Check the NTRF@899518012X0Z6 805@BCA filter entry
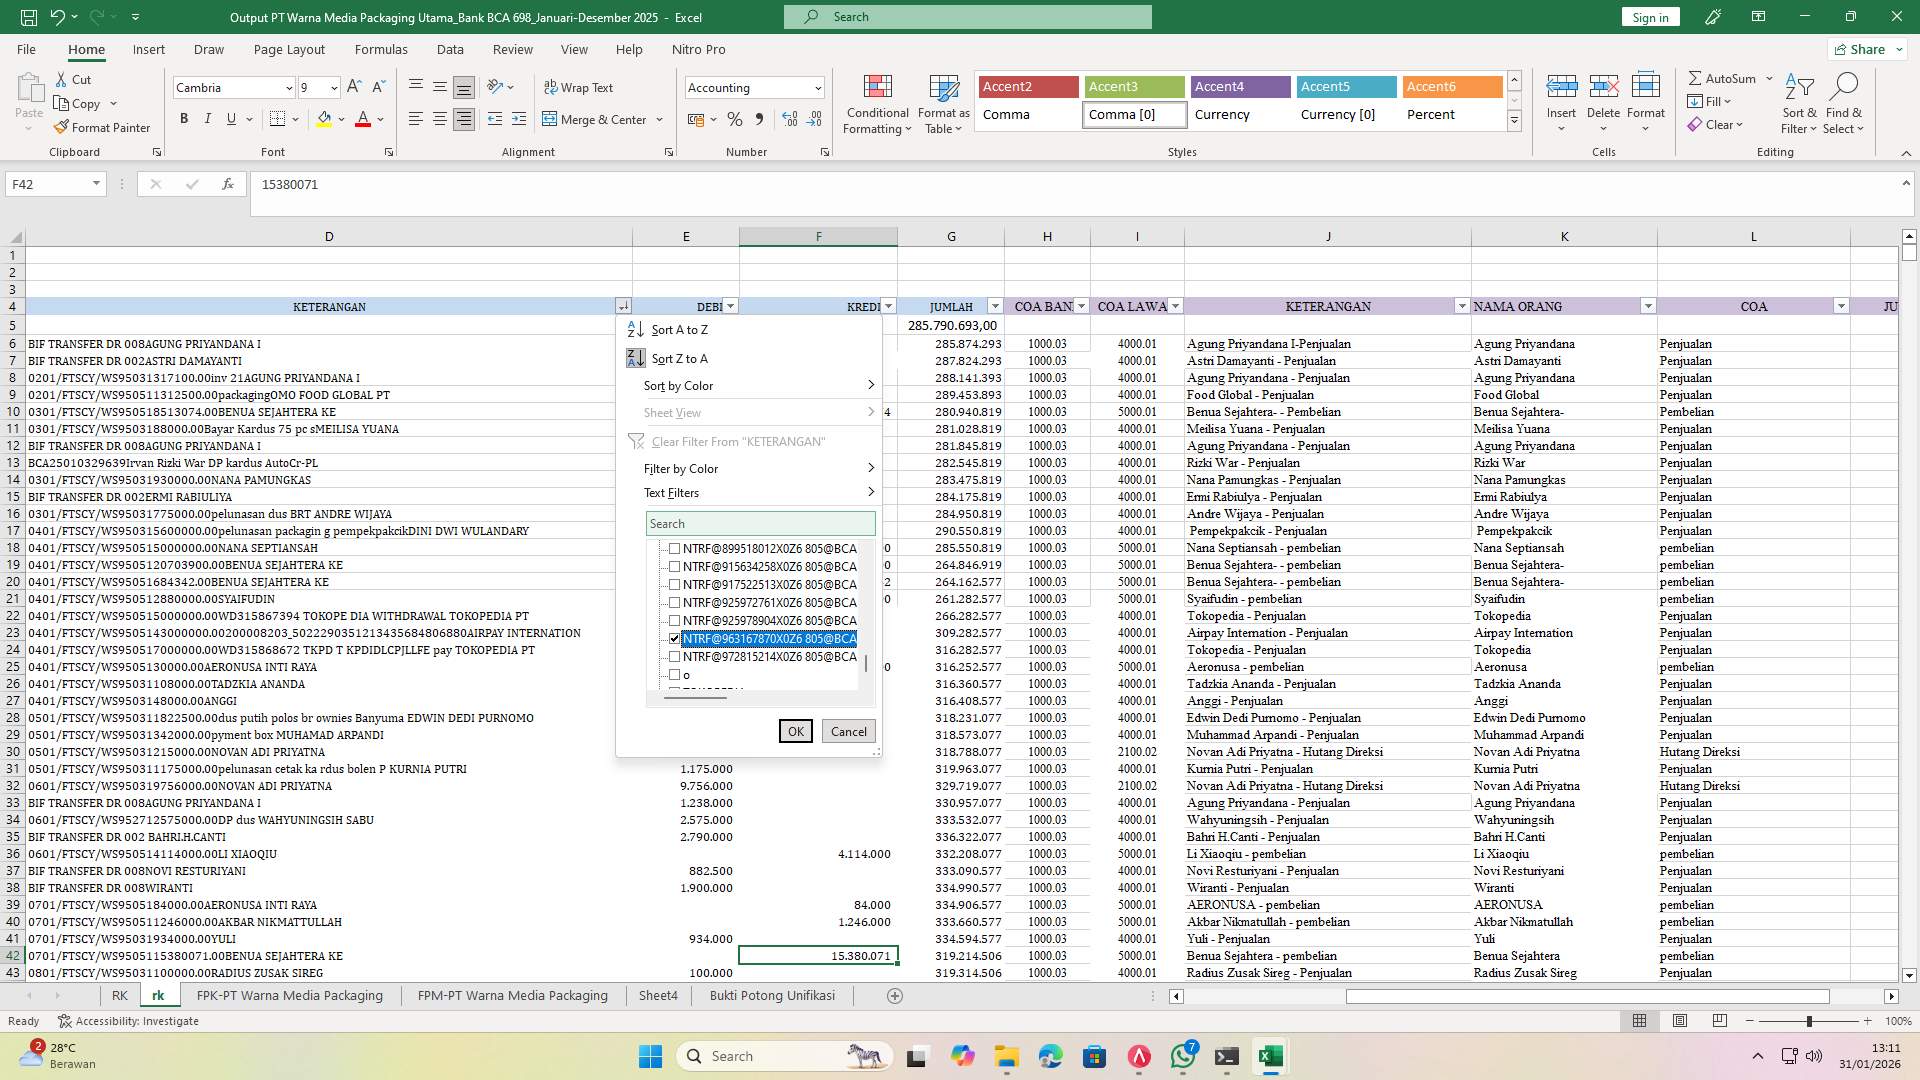Image resolution: width=1920 pixels, height=1080 pixels. tap(675, 549)
